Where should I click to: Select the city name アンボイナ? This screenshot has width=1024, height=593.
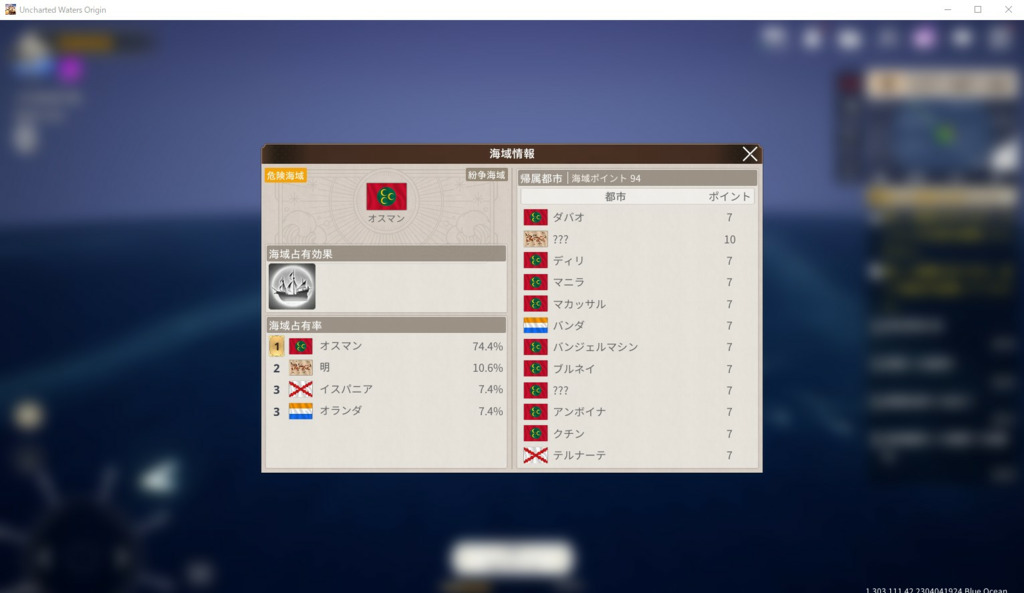point(579,411)
